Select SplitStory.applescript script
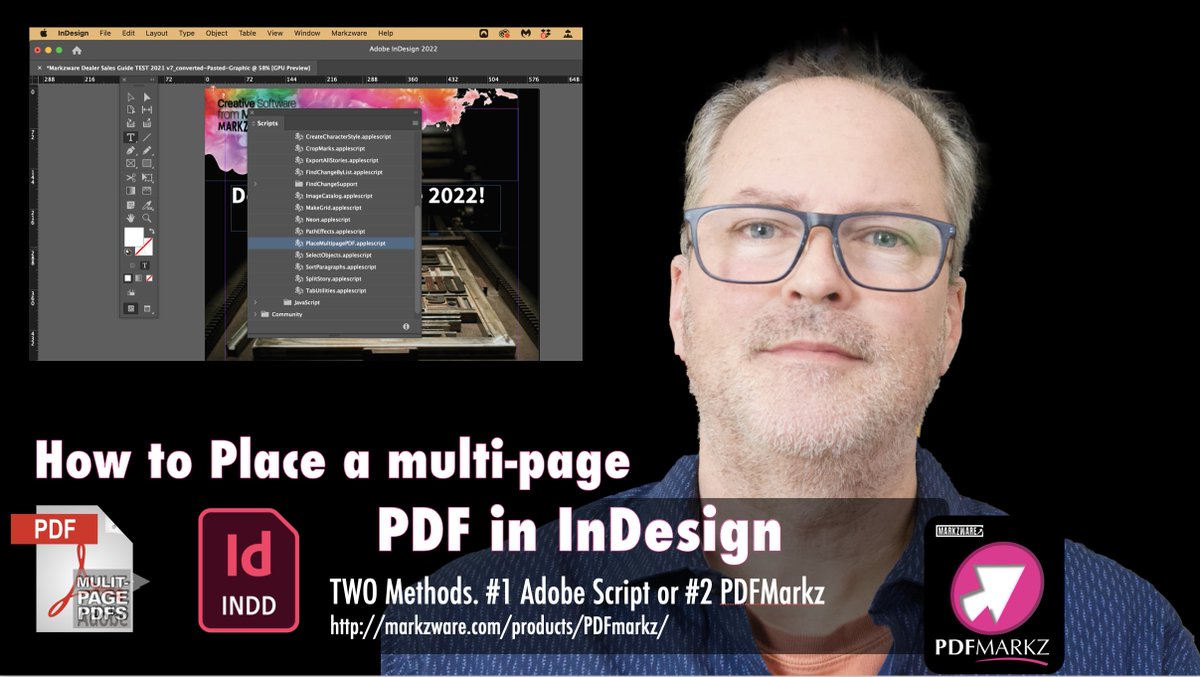The width and height of the screenshot is (1200, 677). tap(332, 278)
